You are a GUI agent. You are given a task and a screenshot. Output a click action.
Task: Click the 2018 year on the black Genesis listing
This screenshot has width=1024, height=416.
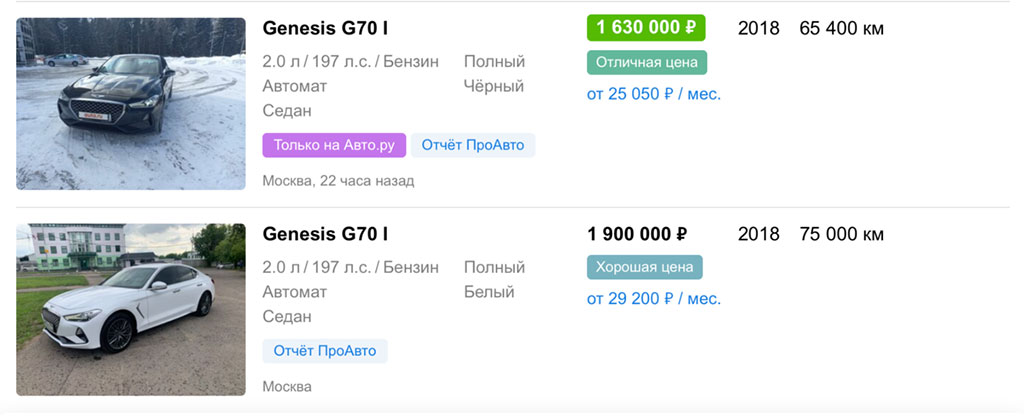pos(758,28)
